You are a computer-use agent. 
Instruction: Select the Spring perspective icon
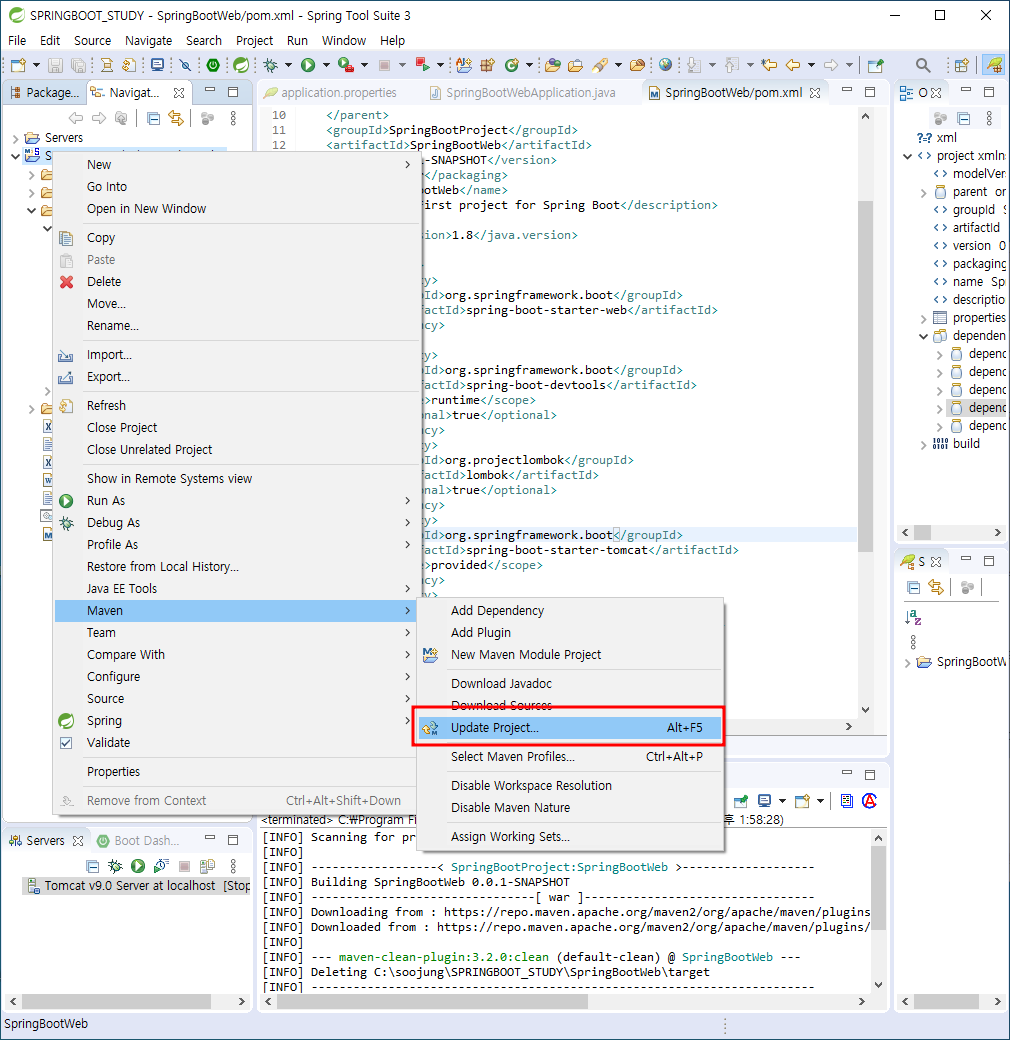993,65
